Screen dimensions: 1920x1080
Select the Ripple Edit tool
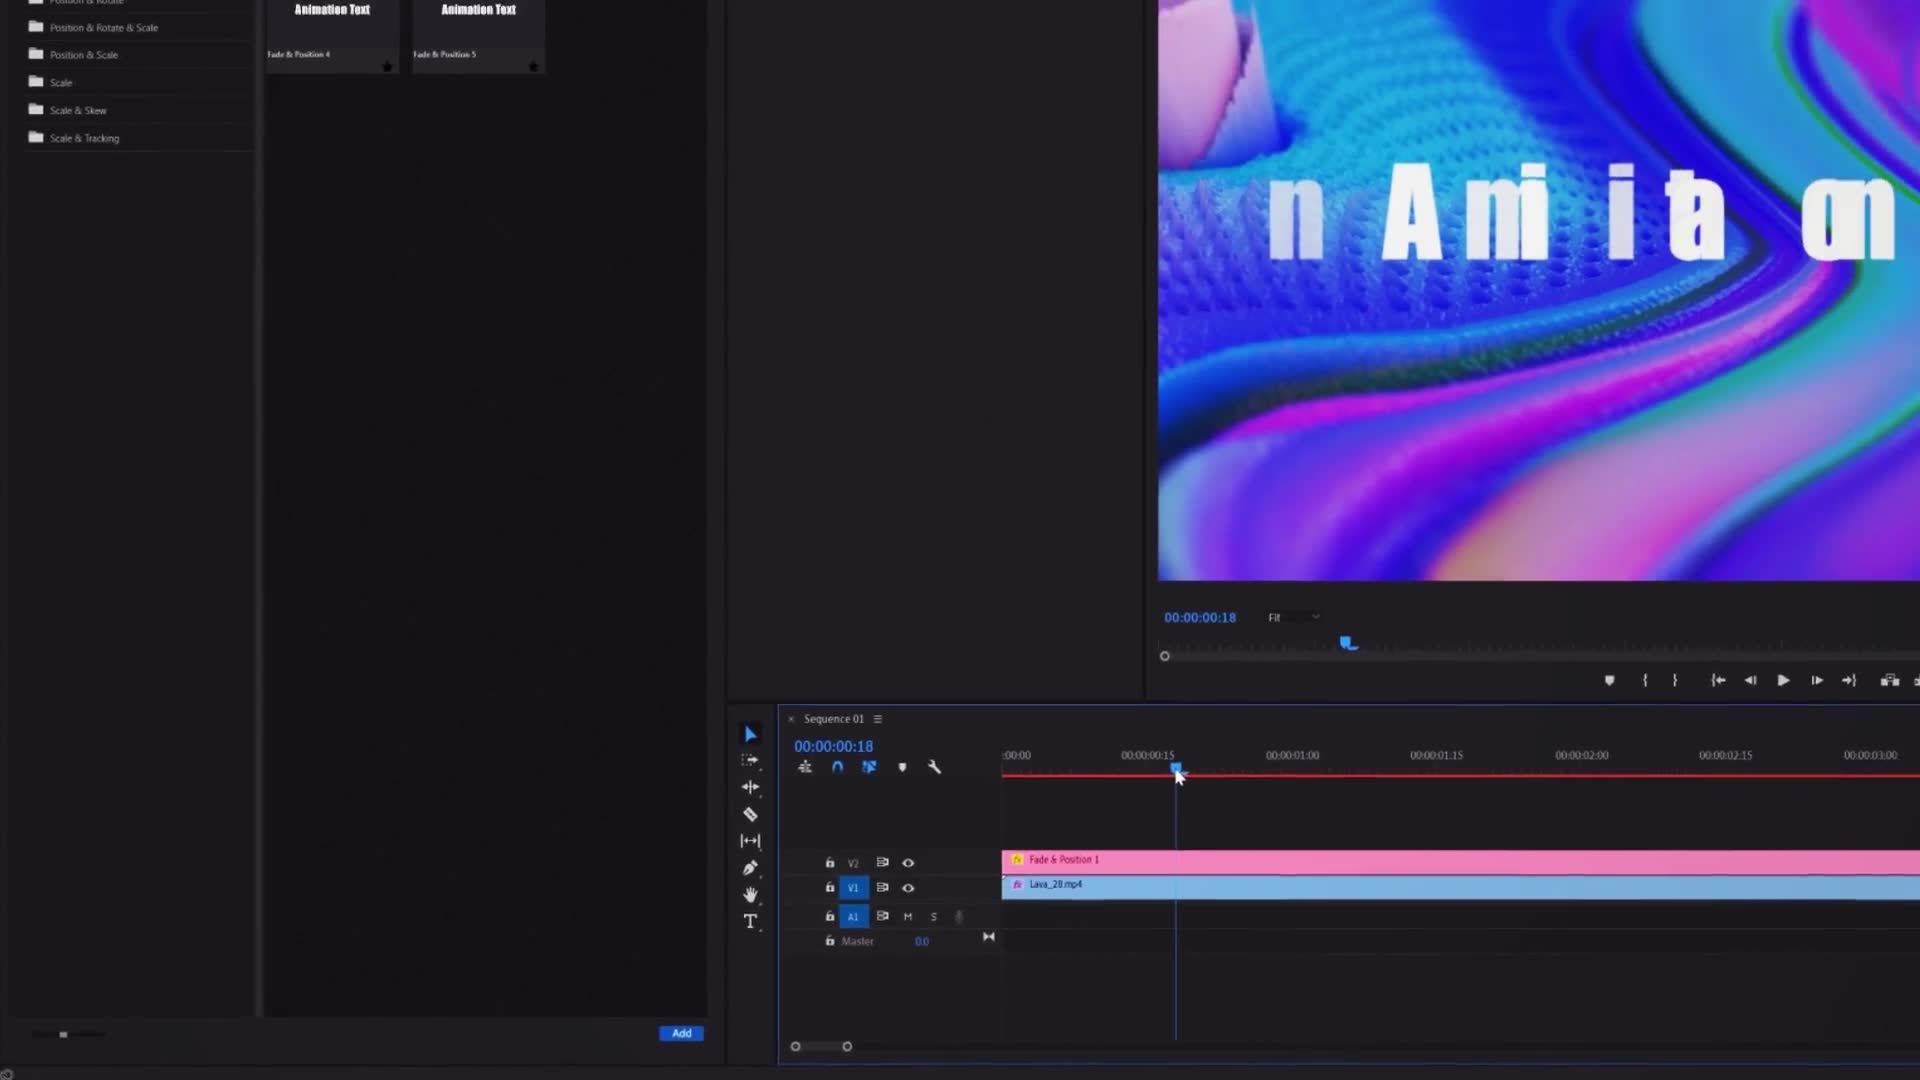click(x=750, y=788)
